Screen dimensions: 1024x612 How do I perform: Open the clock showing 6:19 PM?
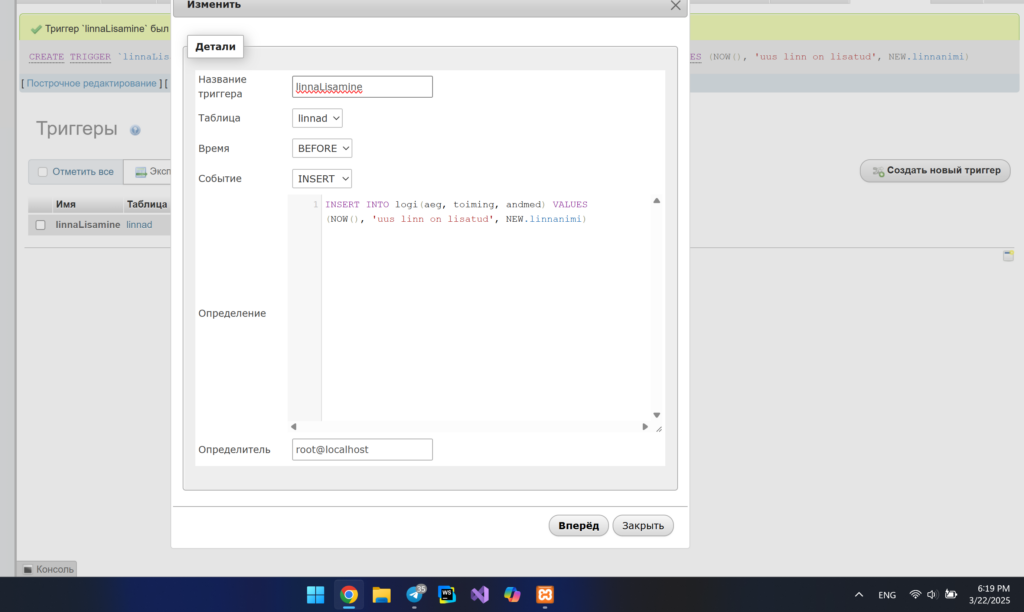990,594
